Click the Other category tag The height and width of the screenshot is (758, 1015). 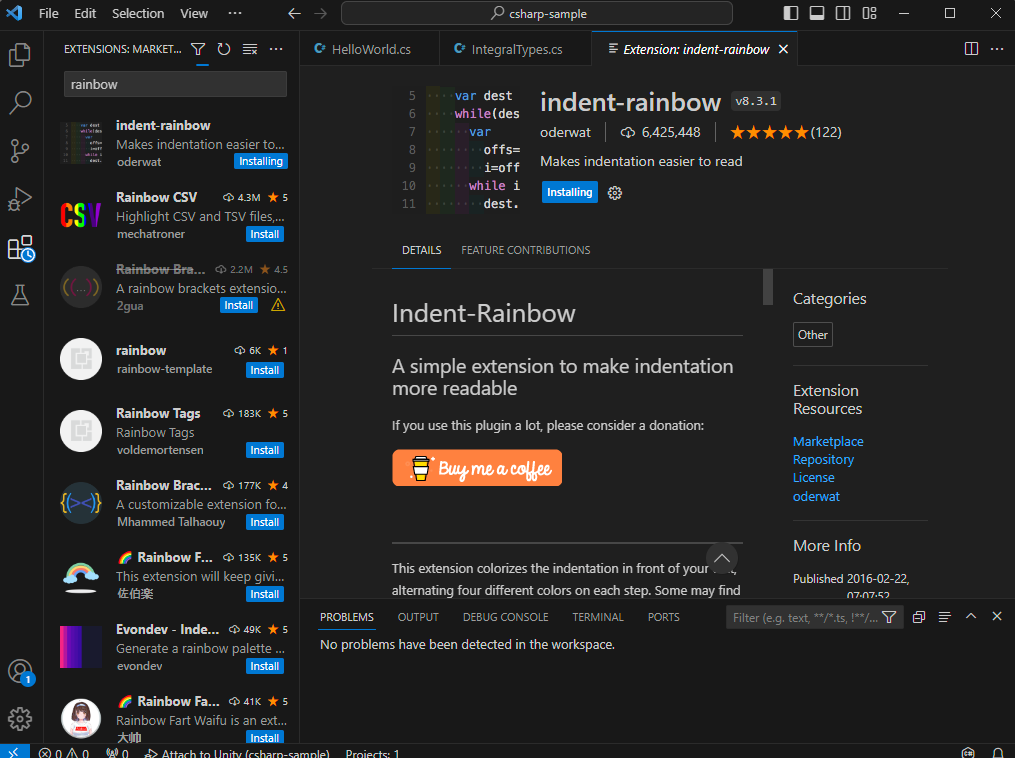812,335
